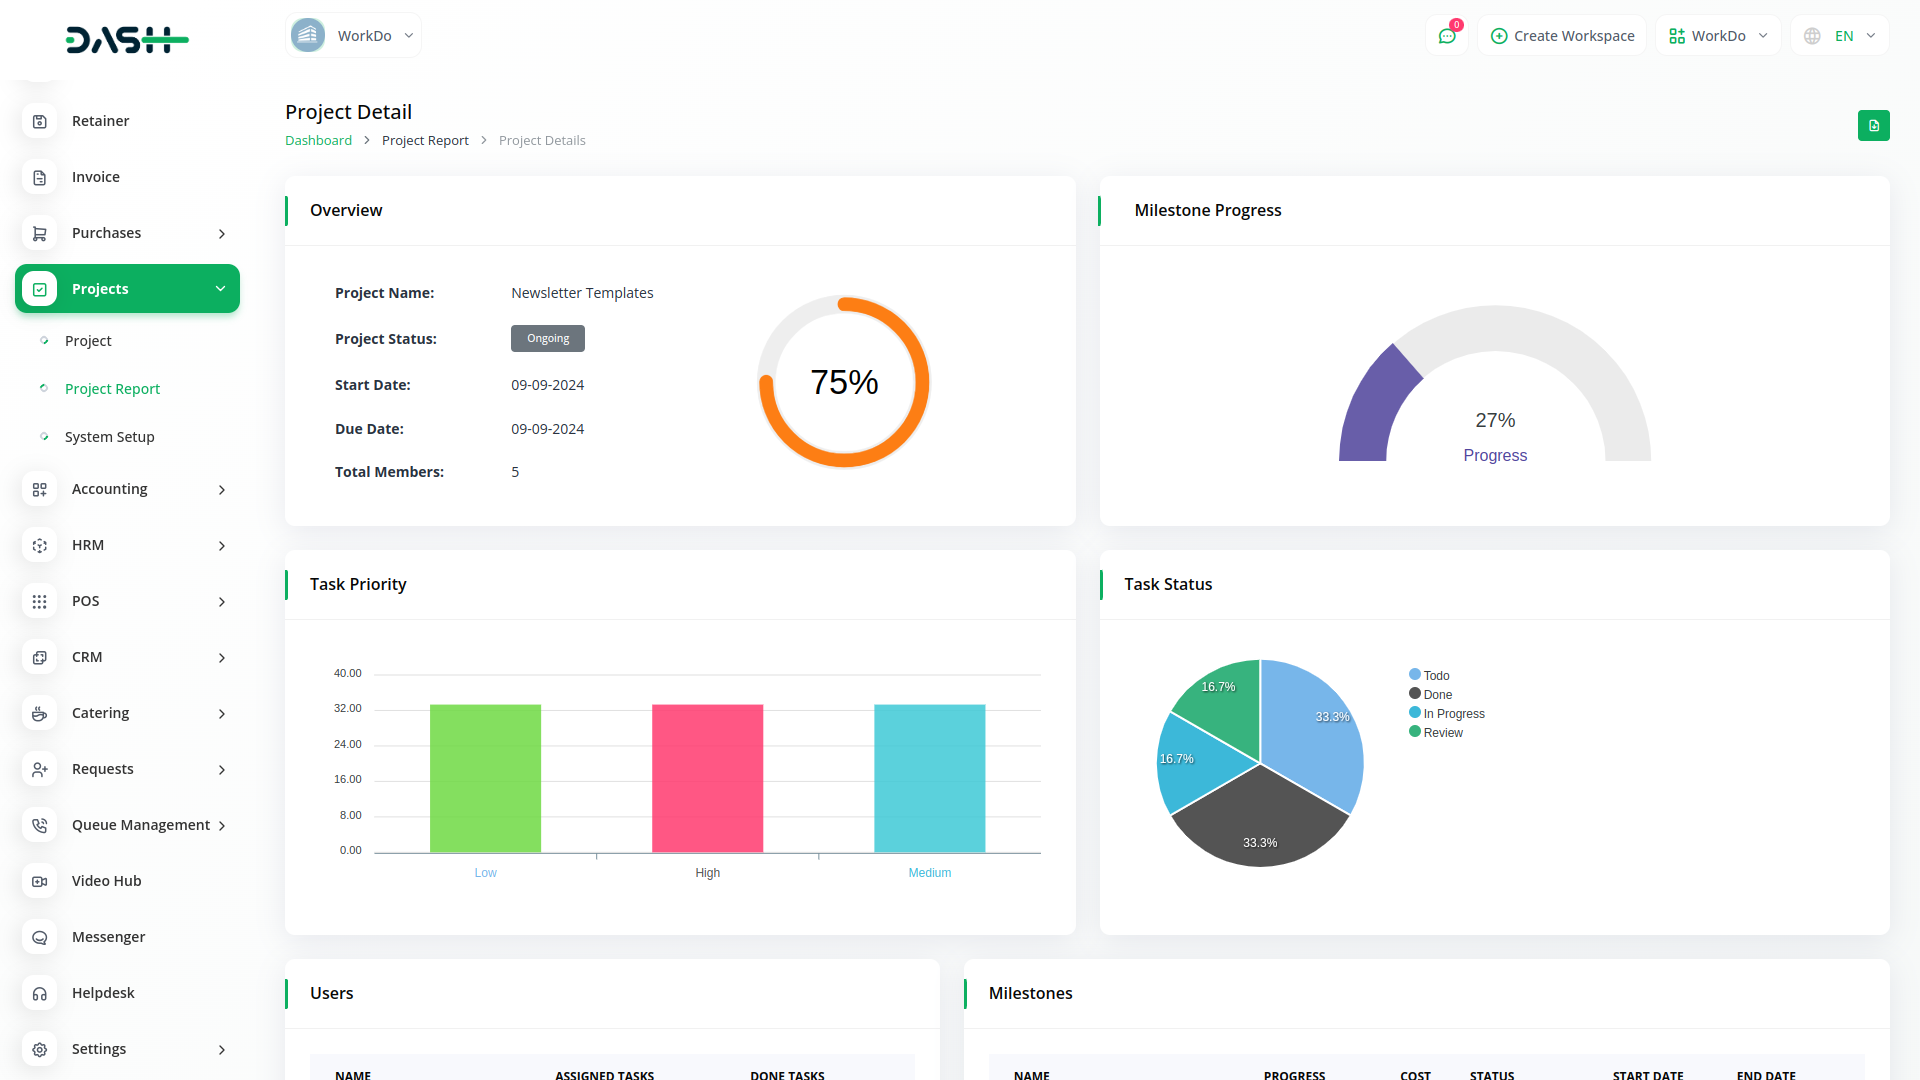Image resolution: width=1920 pixels, height=1080 pixels.
Task: Click the HRM module icon
Action: [39, 545]
